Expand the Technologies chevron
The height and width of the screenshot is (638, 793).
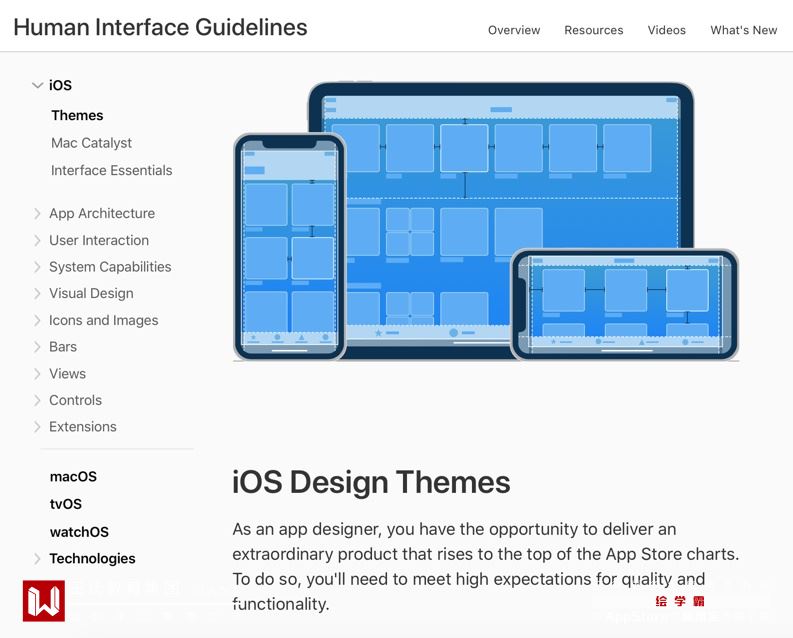click(x=37, y=559)
